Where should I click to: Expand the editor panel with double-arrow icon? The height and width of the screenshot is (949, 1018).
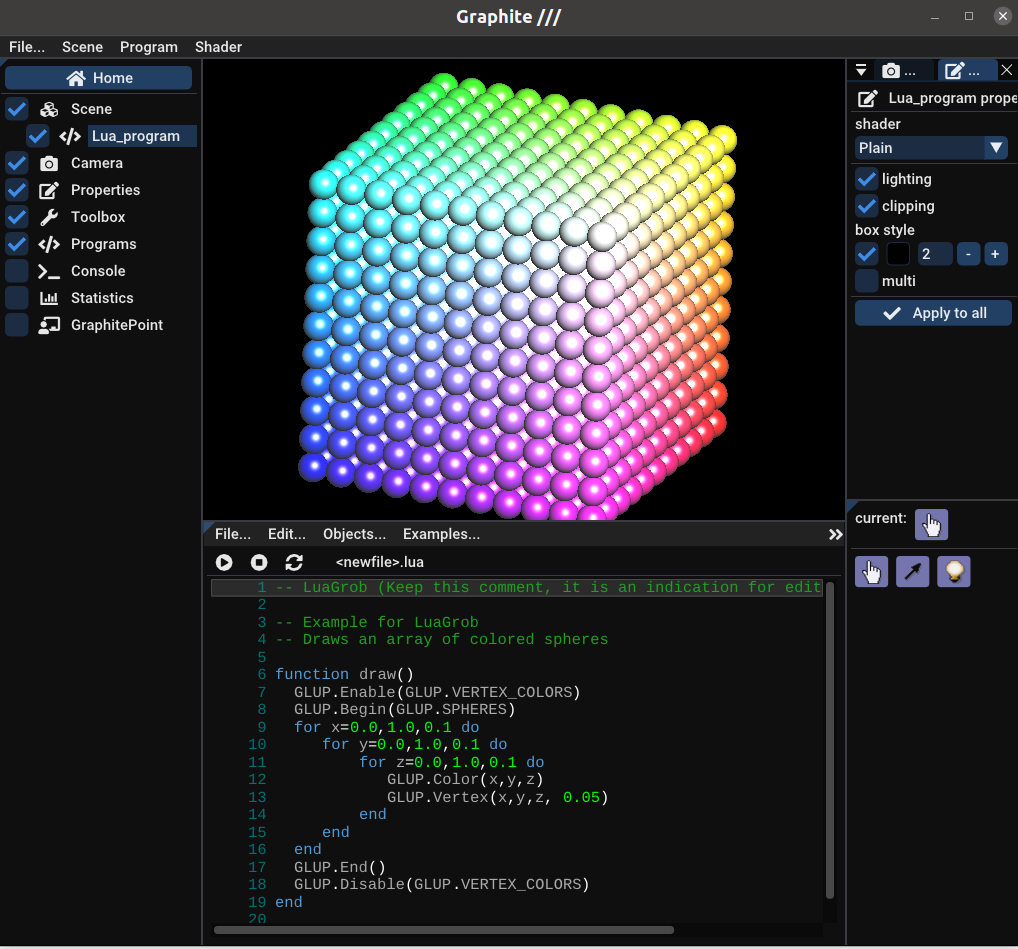coord(836,535)
